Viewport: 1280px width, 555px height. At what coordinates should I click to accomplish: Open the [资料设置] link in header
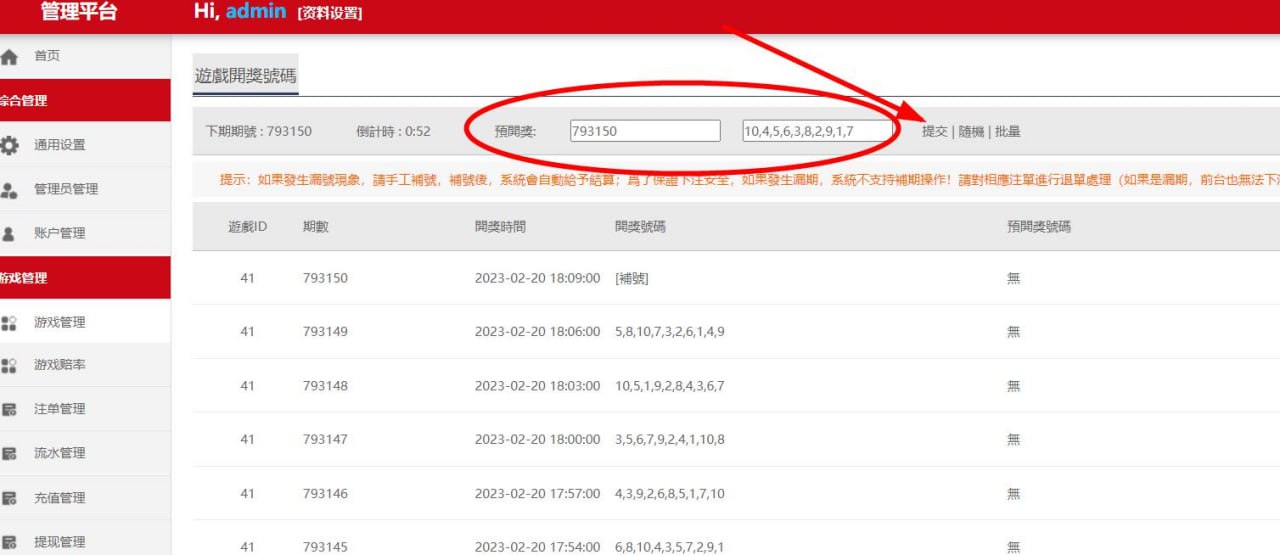[329, 13]
